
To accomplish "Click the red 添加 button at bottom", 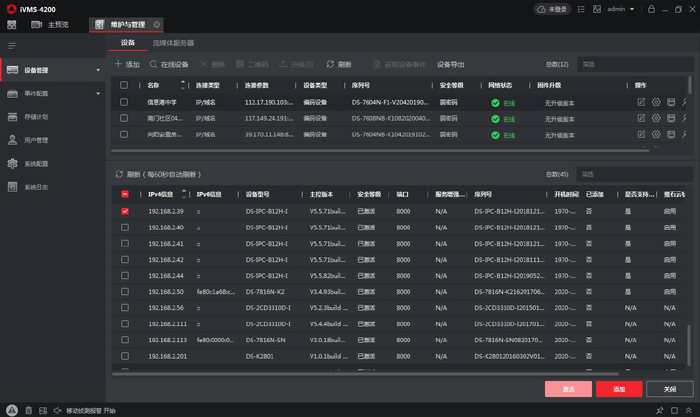I will [618, 389].
